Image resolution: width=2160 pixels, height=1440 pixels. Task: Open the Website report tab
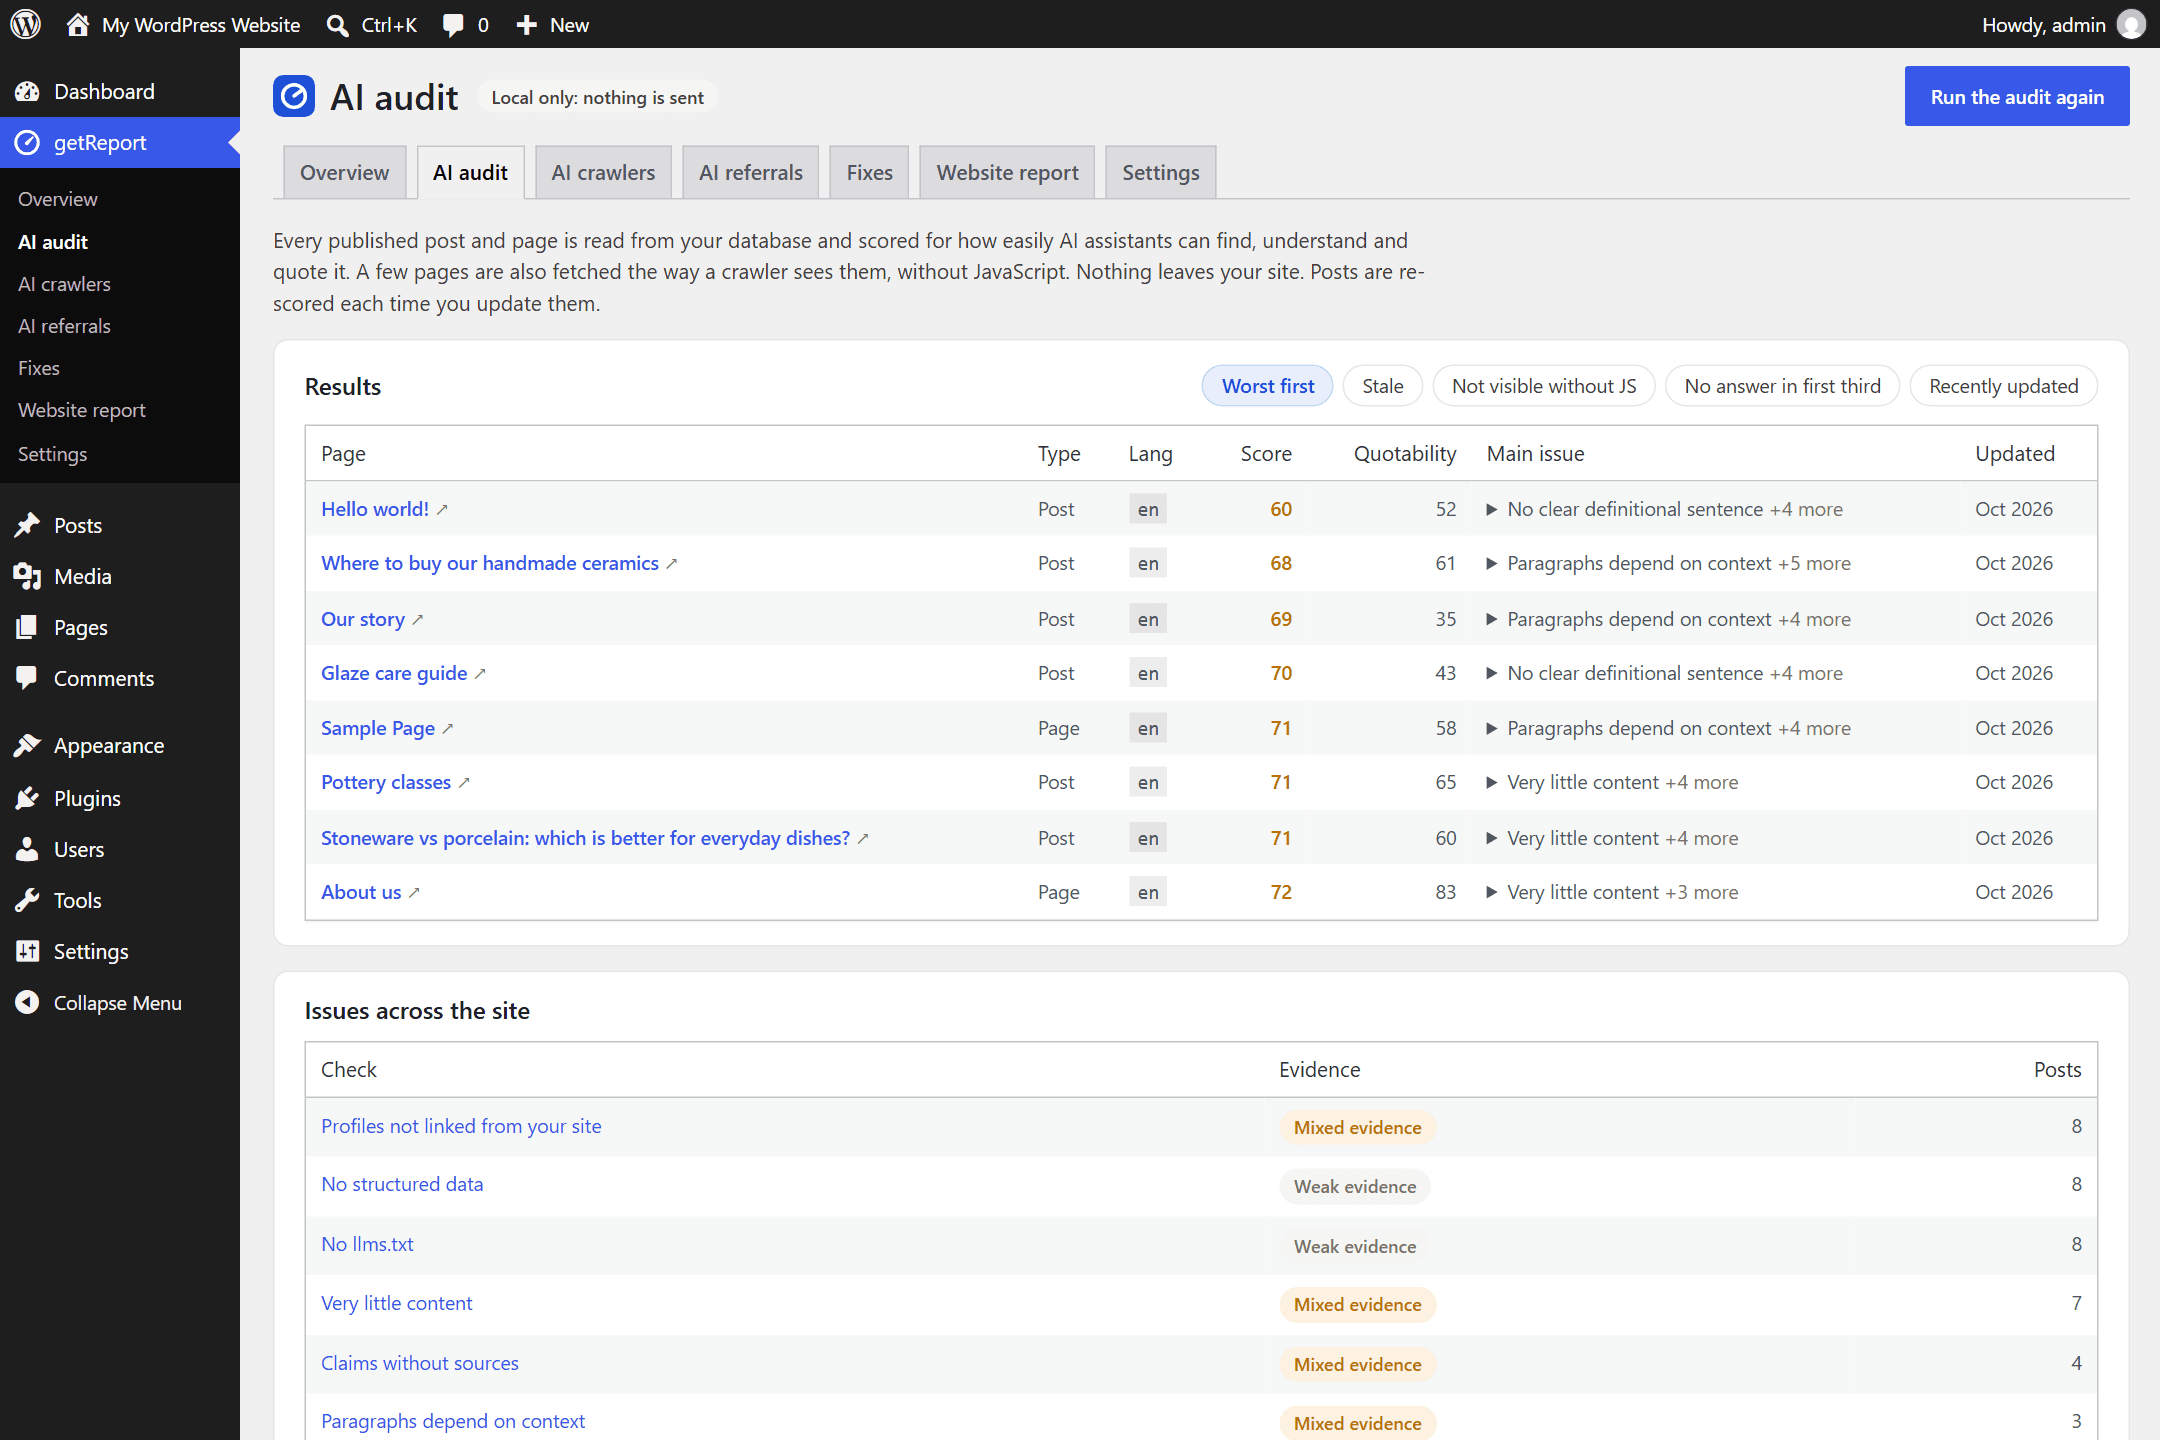pos(1007,172)
